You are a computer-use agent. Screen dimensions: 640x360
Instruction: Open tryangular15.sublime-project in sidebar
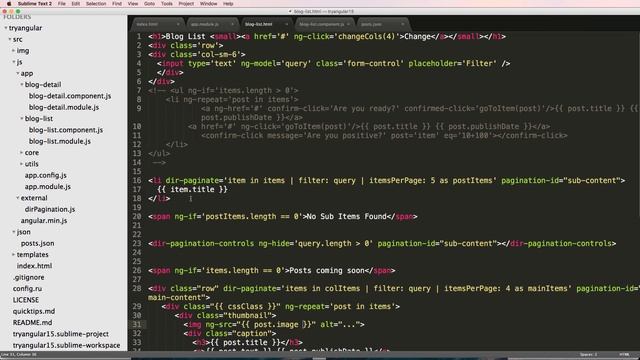(x=60, y=334)
